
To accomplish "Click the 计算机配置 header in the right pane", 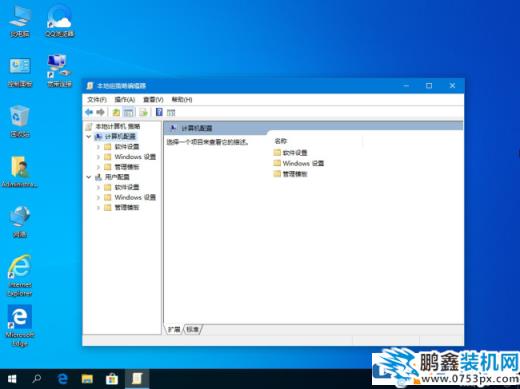I will pos(196,128).
